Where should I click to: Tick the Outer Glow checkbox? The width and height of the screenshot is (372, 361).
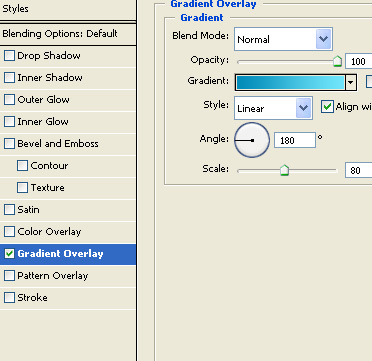click(9, 100)
